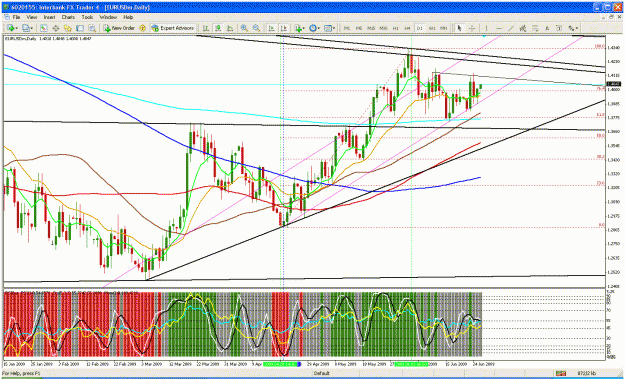The height and width of the screenshot is (379, 625).
Task: Open the Tools menu
Action: click(x=87, y=18)
